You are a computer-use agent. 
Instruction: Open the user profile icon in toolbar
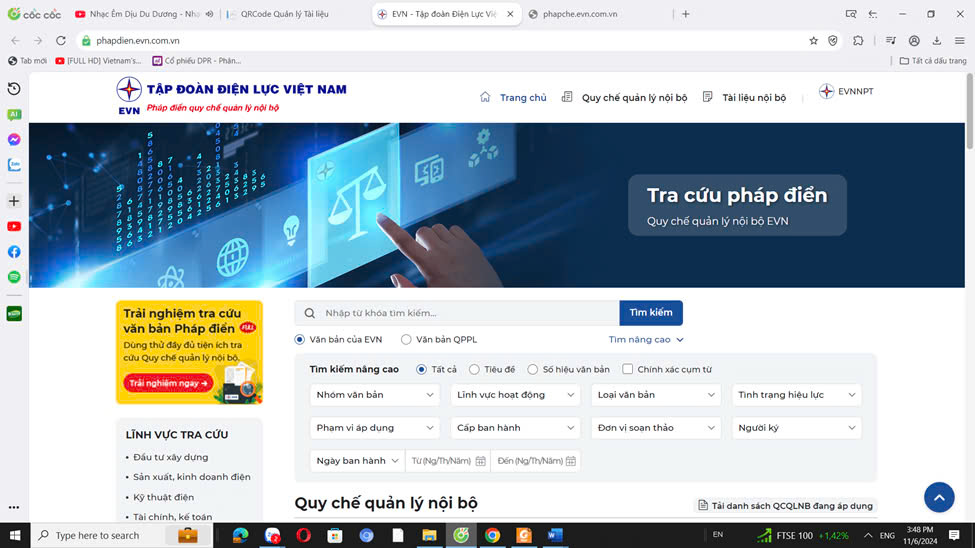[913, 40]
